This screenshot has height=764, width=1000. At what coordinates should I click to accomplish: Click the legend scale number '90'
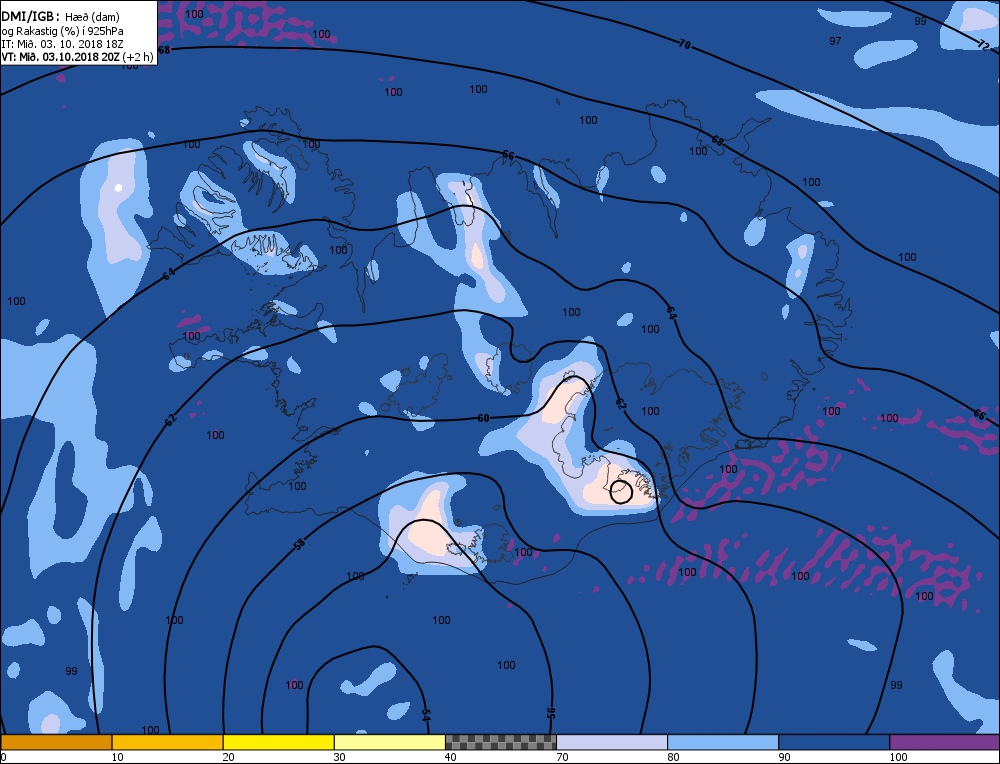(x=784, y=757)
